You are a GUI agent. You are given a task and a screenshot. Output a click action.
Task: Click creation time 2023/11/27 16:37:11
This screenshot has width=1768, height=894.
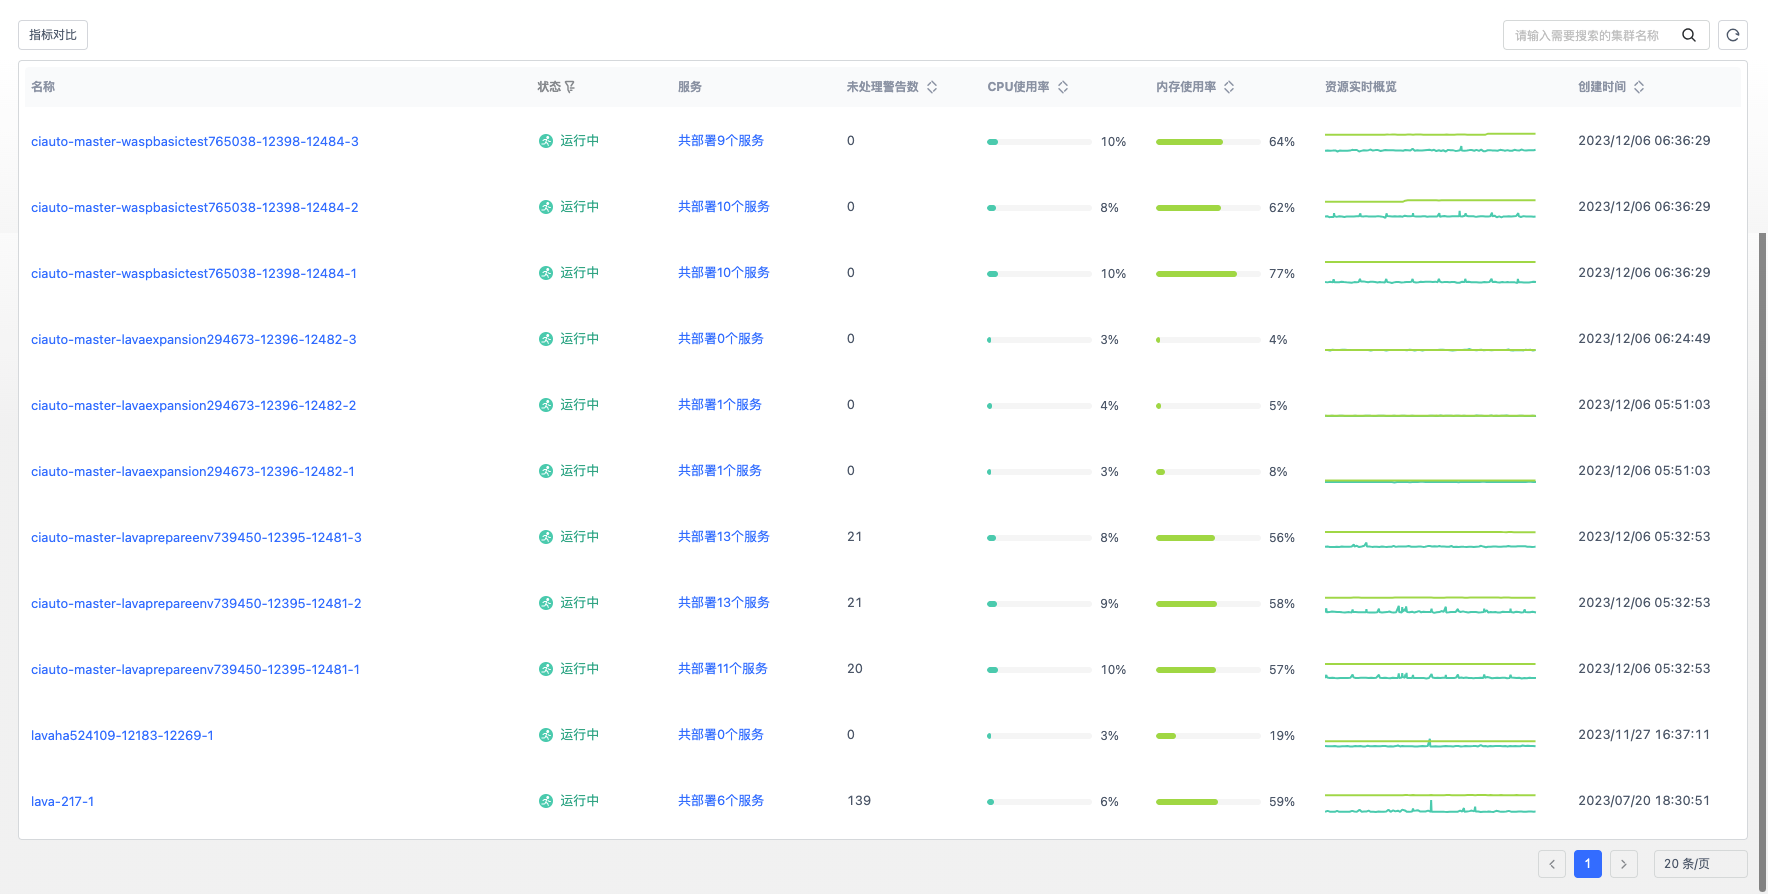[1644, 735]
